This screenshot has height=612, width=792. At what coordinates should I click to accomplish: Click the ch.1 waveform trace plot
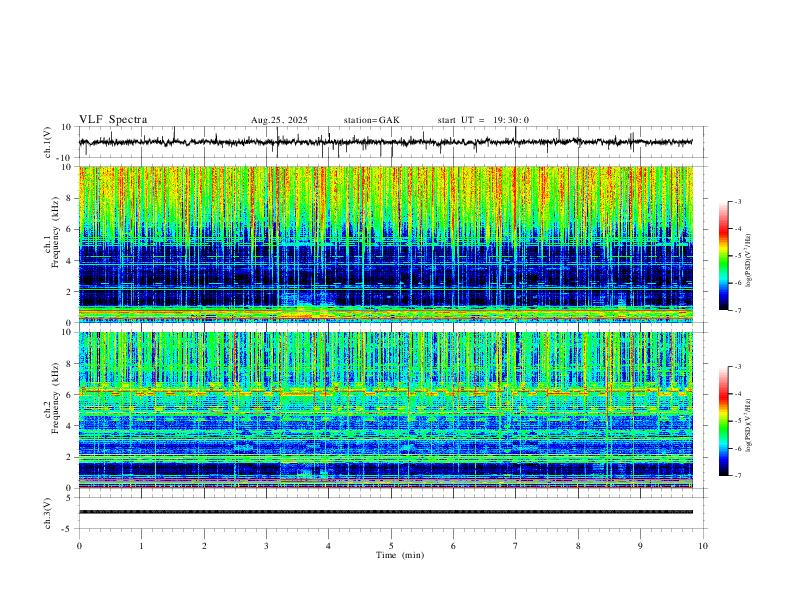(385, 142)
